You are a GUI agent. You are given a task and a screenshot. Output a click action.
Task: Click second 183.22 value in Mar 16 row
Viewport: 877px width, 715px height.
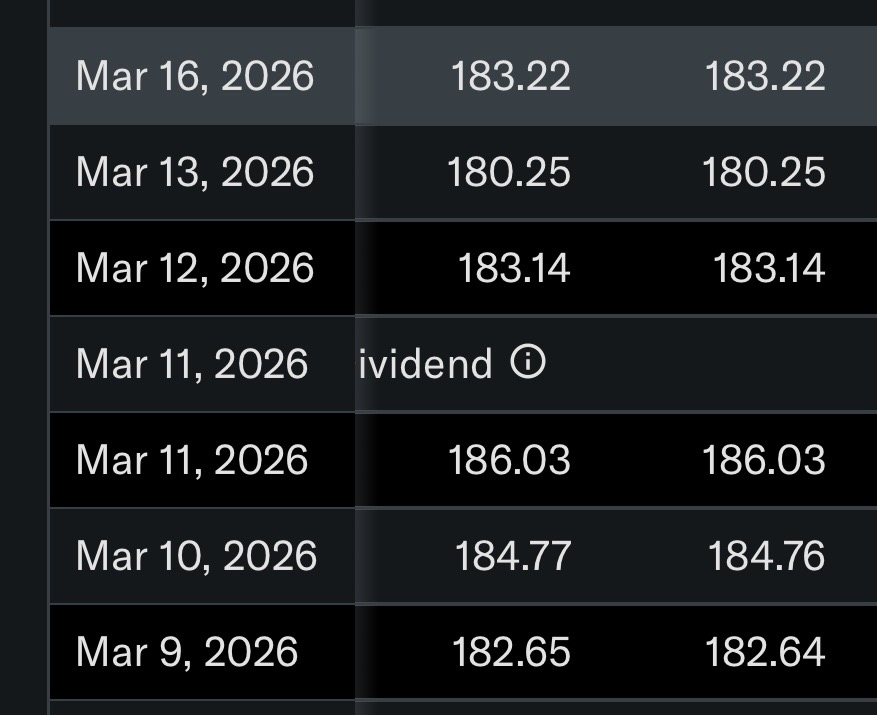pos(765,77)
